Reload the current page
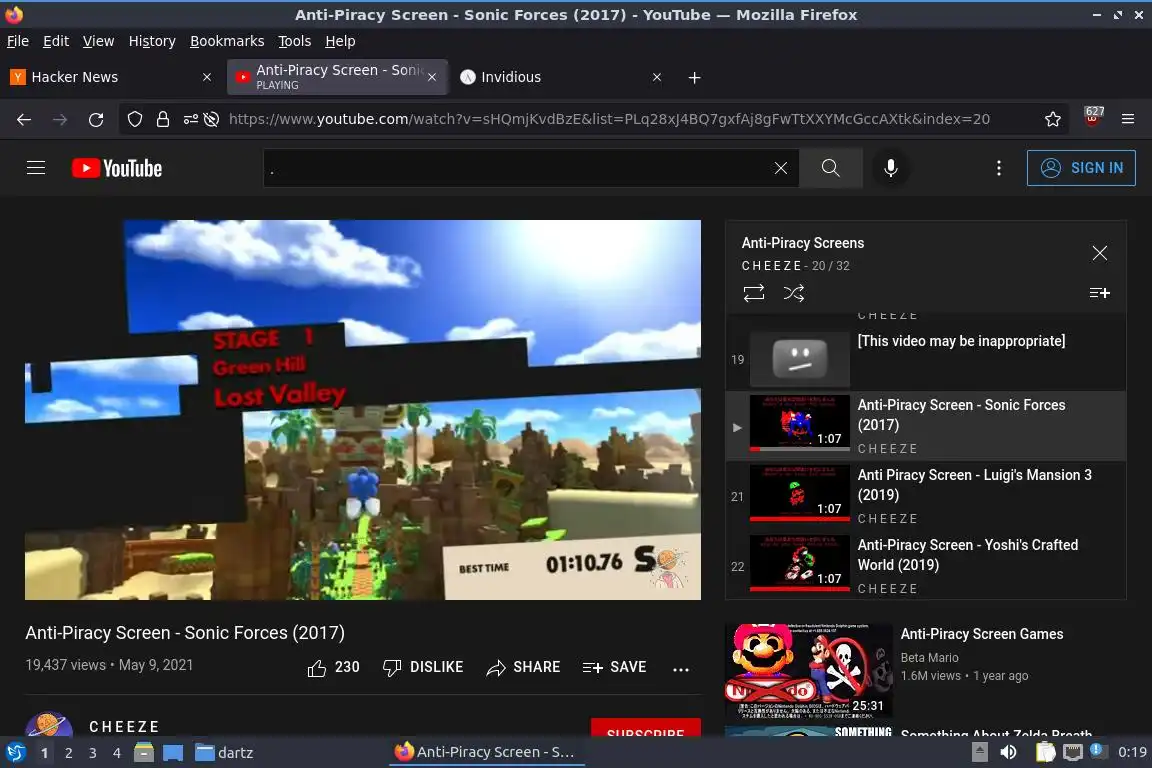 tap(96, 119)
